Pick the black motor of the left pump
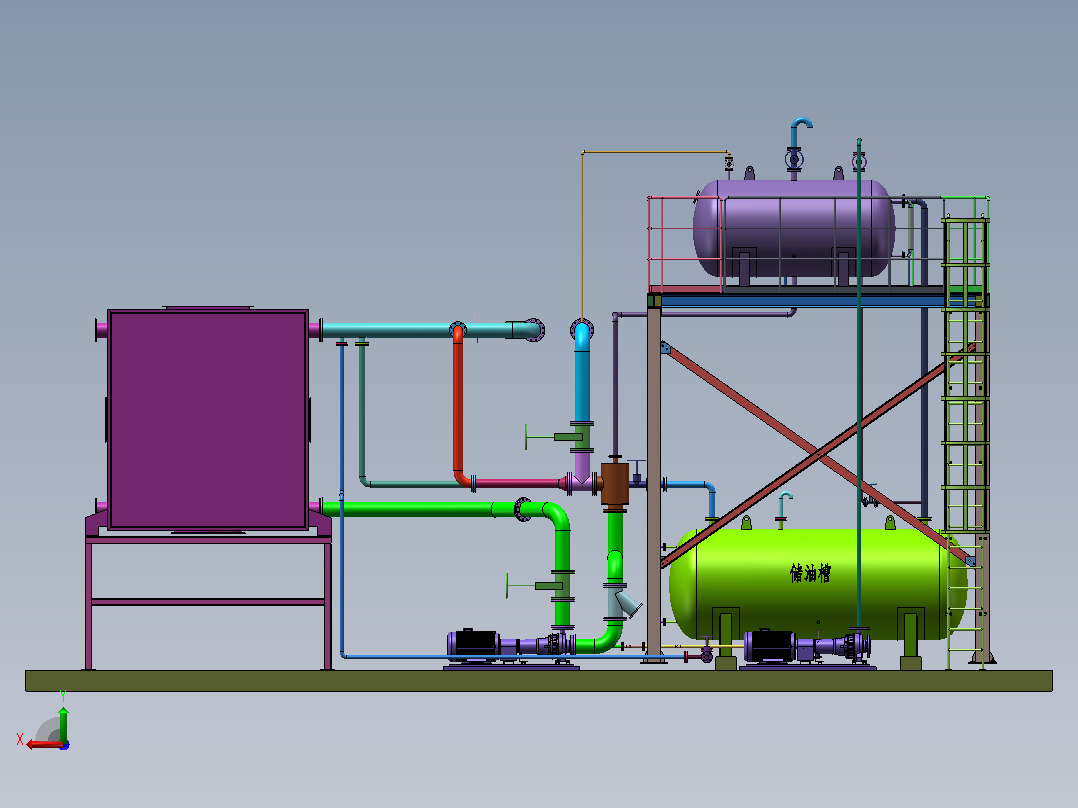The height and width of the screenshot is (808, 1078). (474, 644)
